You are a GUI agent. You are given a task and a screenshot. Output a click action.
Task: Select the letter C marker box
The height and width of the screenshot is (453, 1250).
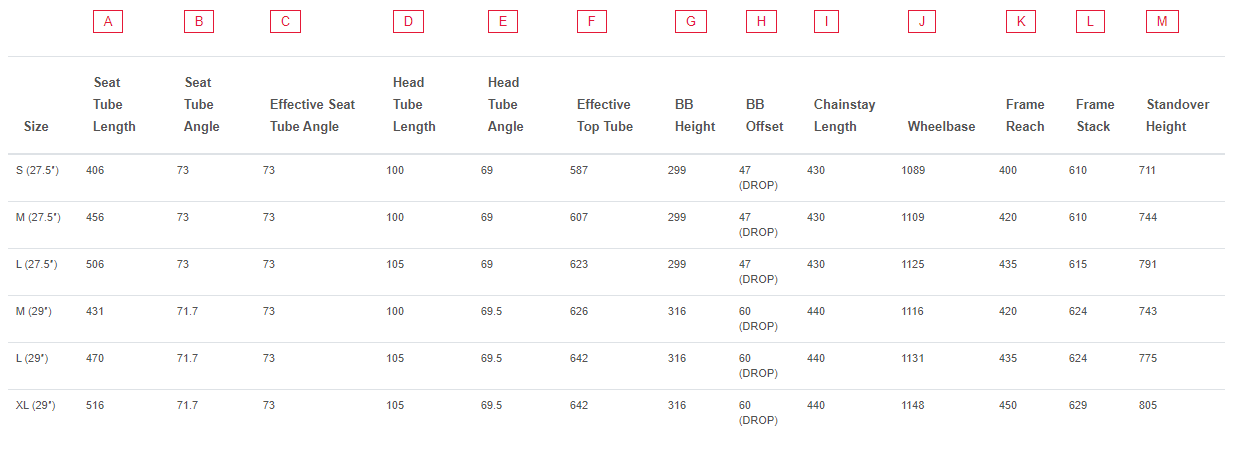[285, 21]
